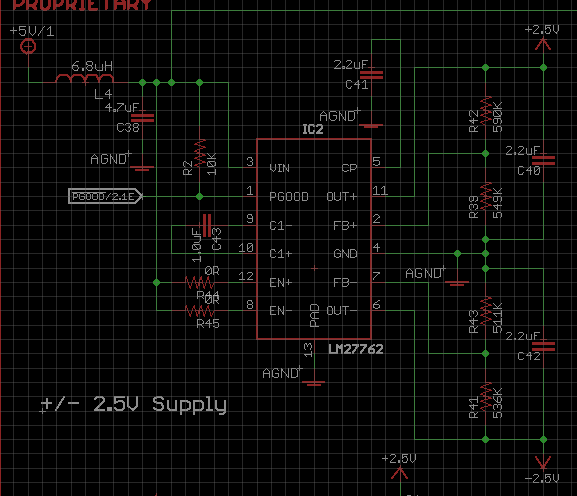
Task: Click the PGOOD/2.1E net label flag
Action: (105, 196)
